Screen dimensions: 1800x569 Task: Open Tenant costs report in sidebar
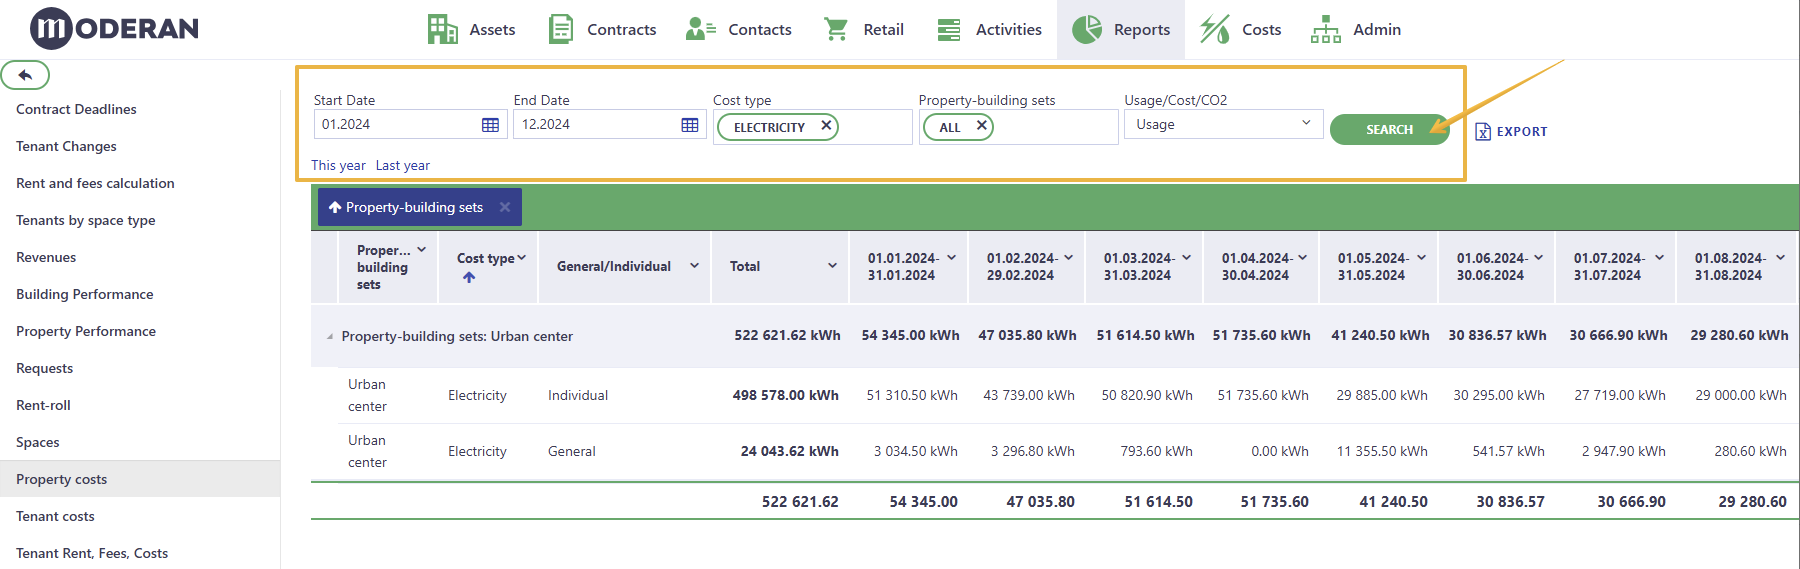click(55, 516)
